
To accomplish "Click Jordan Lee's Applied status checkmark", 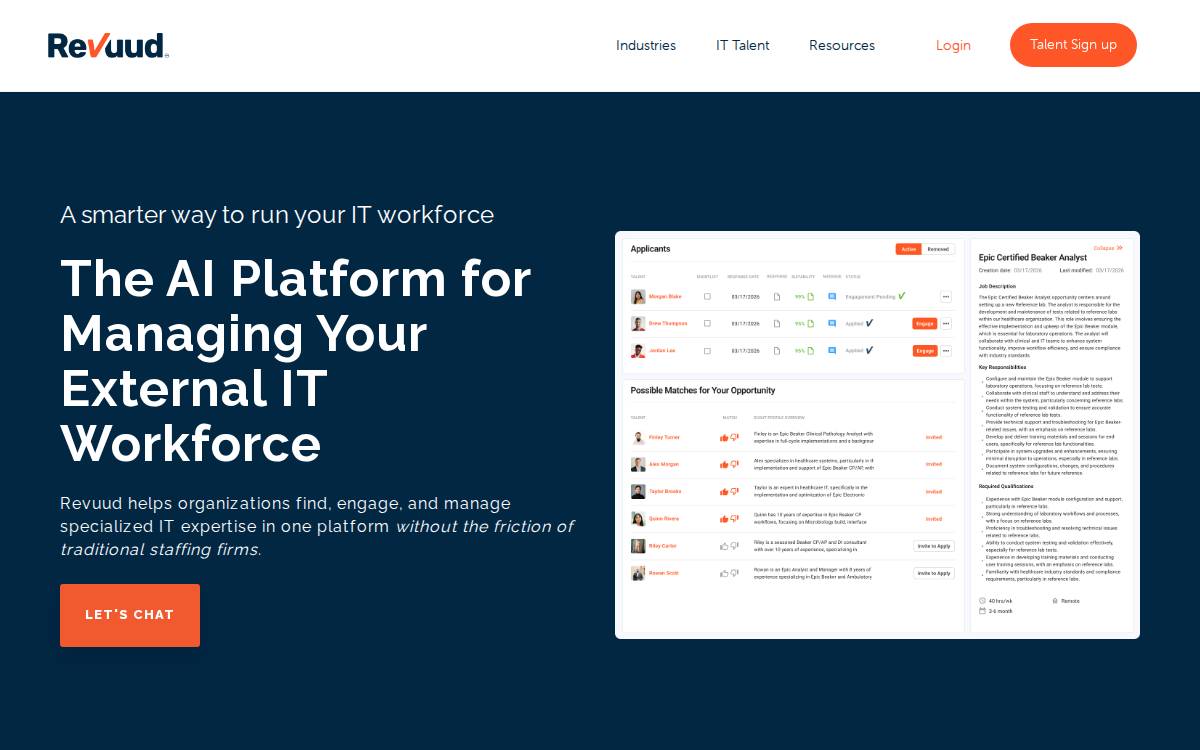I will [x=869, y=350].
